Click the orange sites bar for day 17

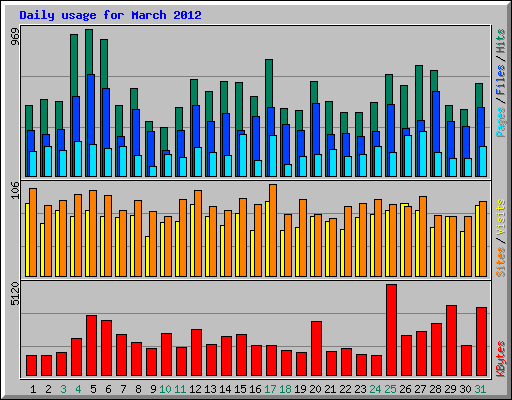[x=273, y=230]
